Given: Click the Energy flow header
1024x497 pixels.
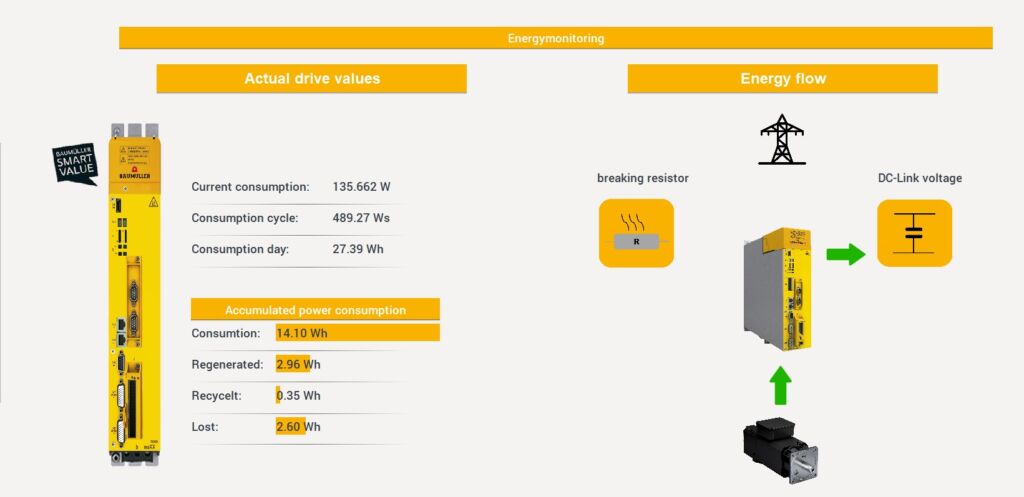Looking at the screenshot, I should pos(782,79).
